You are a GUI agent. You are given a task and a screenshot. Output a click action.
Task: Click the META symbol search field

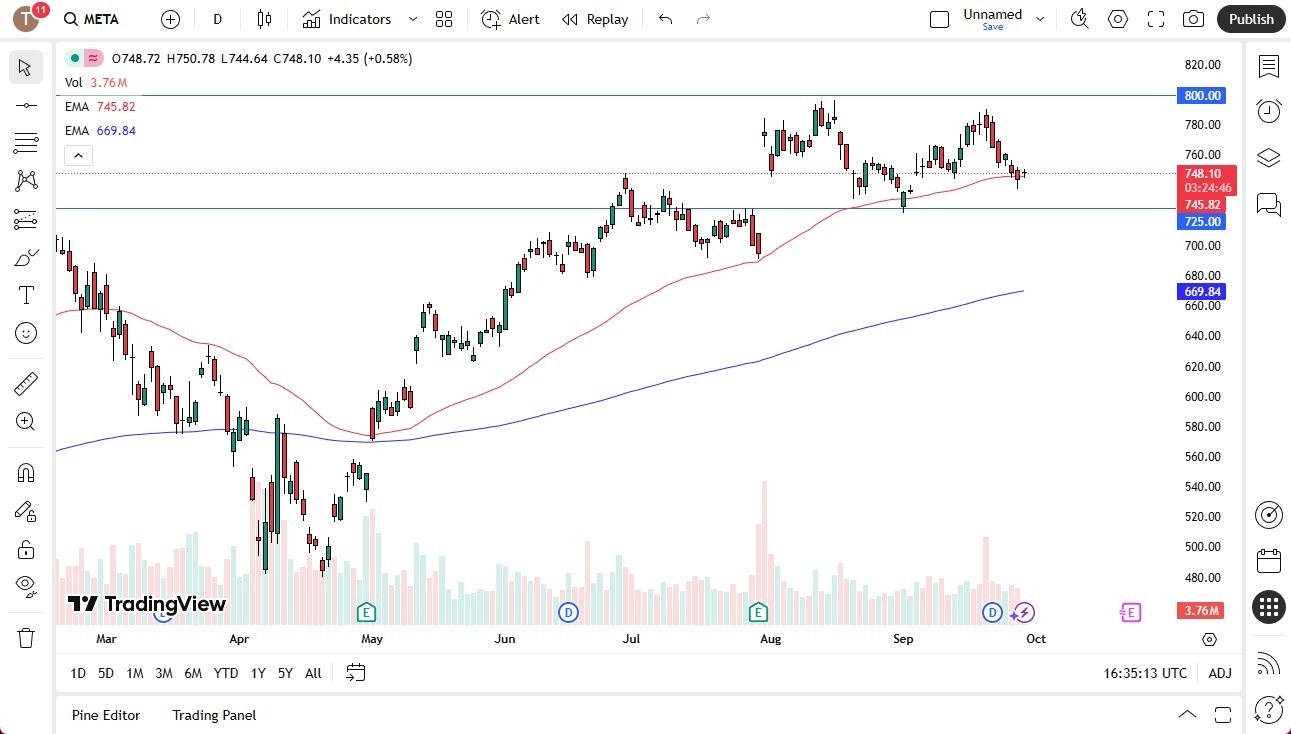click(x=92, y=19)
